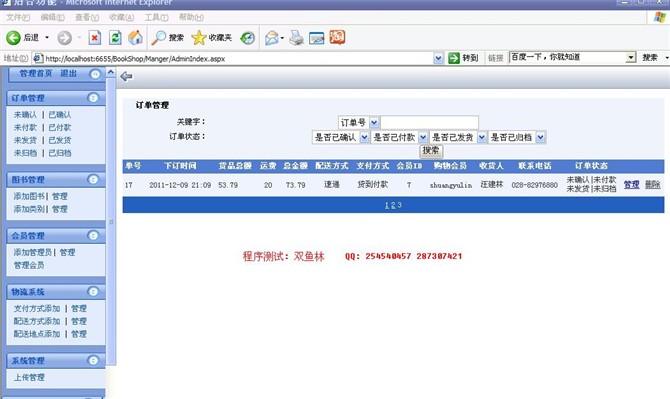The width and height of the screenshot is (670, 399).
Task: Open the Mail icon dropdown arrow
Action: (x=282, y=38)
